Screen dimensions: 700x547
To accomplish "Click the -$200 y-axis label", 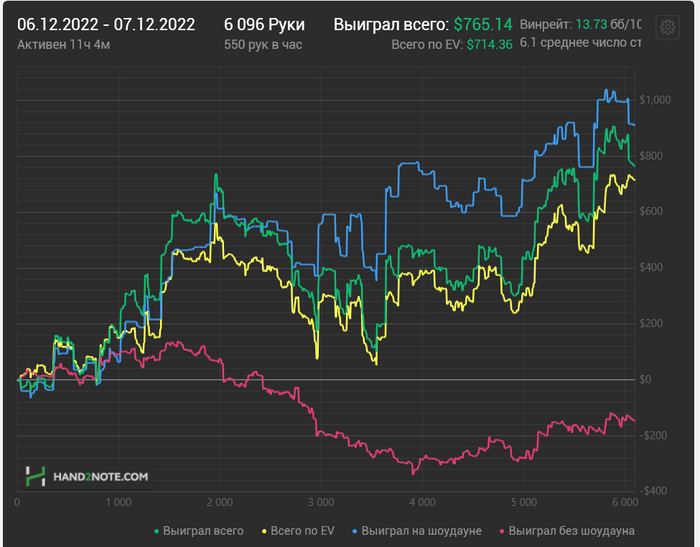I will click(x=653, y=435).
